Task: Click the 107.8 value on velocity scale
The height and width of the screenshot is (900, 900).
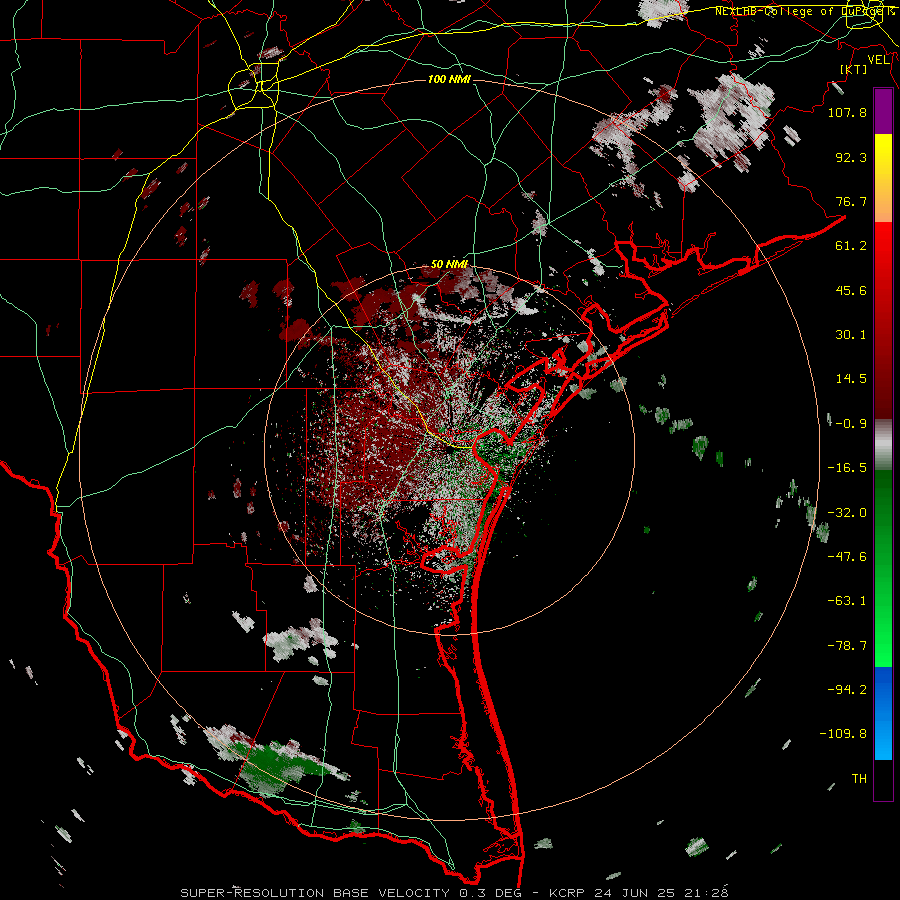Action: coord(847,112)
